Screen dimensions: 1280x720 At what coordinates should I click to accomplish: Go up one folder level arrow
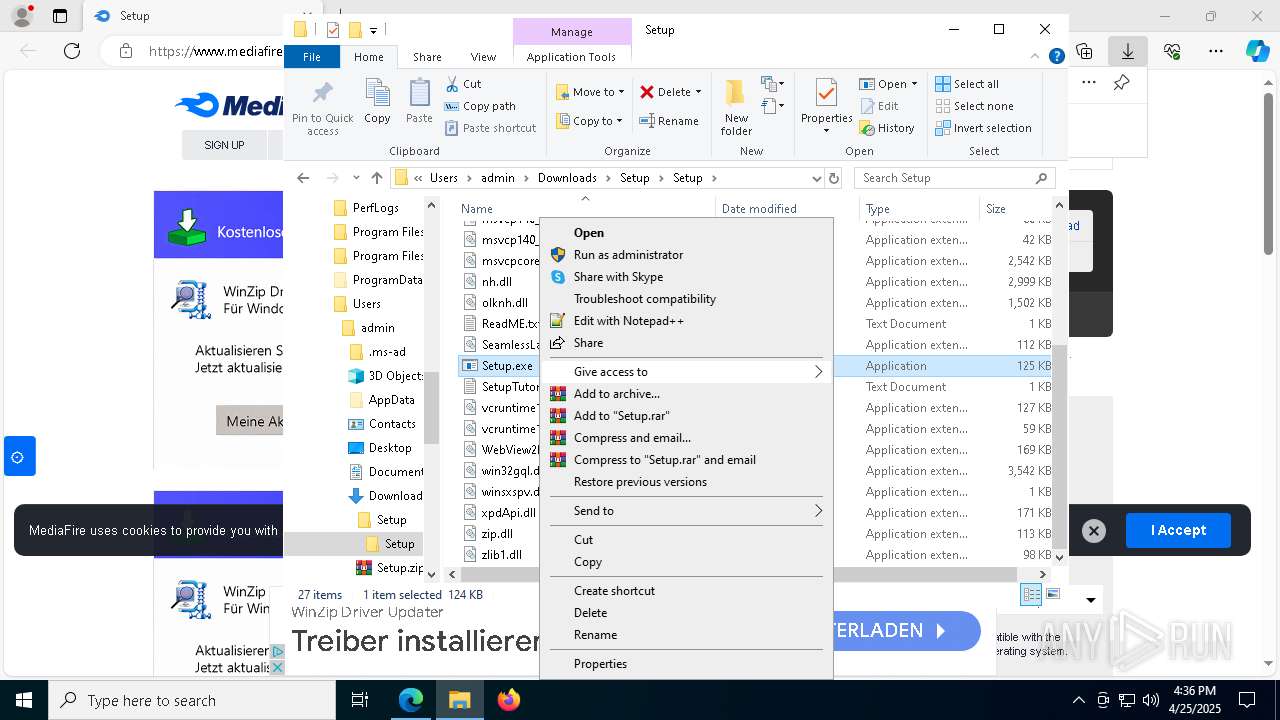pyautogui.click(x=376, y=178)
